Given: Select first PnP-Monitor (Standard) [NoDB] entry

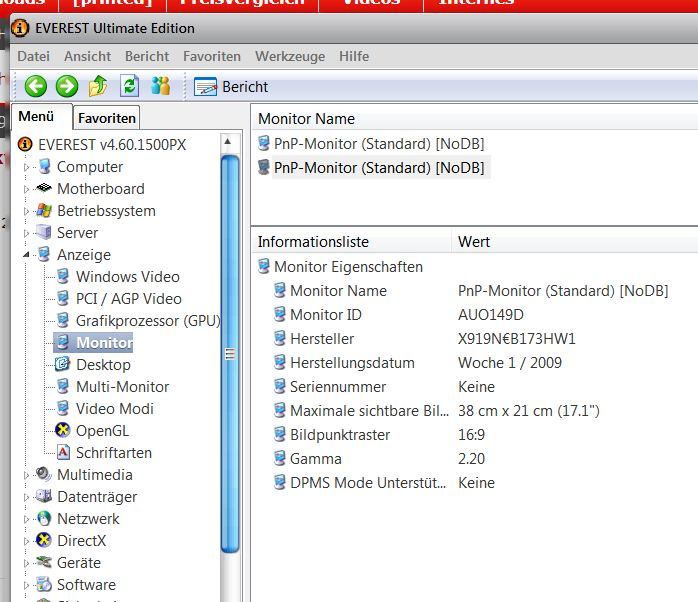Looking at the screenshot, I should [x=379, y=144].
